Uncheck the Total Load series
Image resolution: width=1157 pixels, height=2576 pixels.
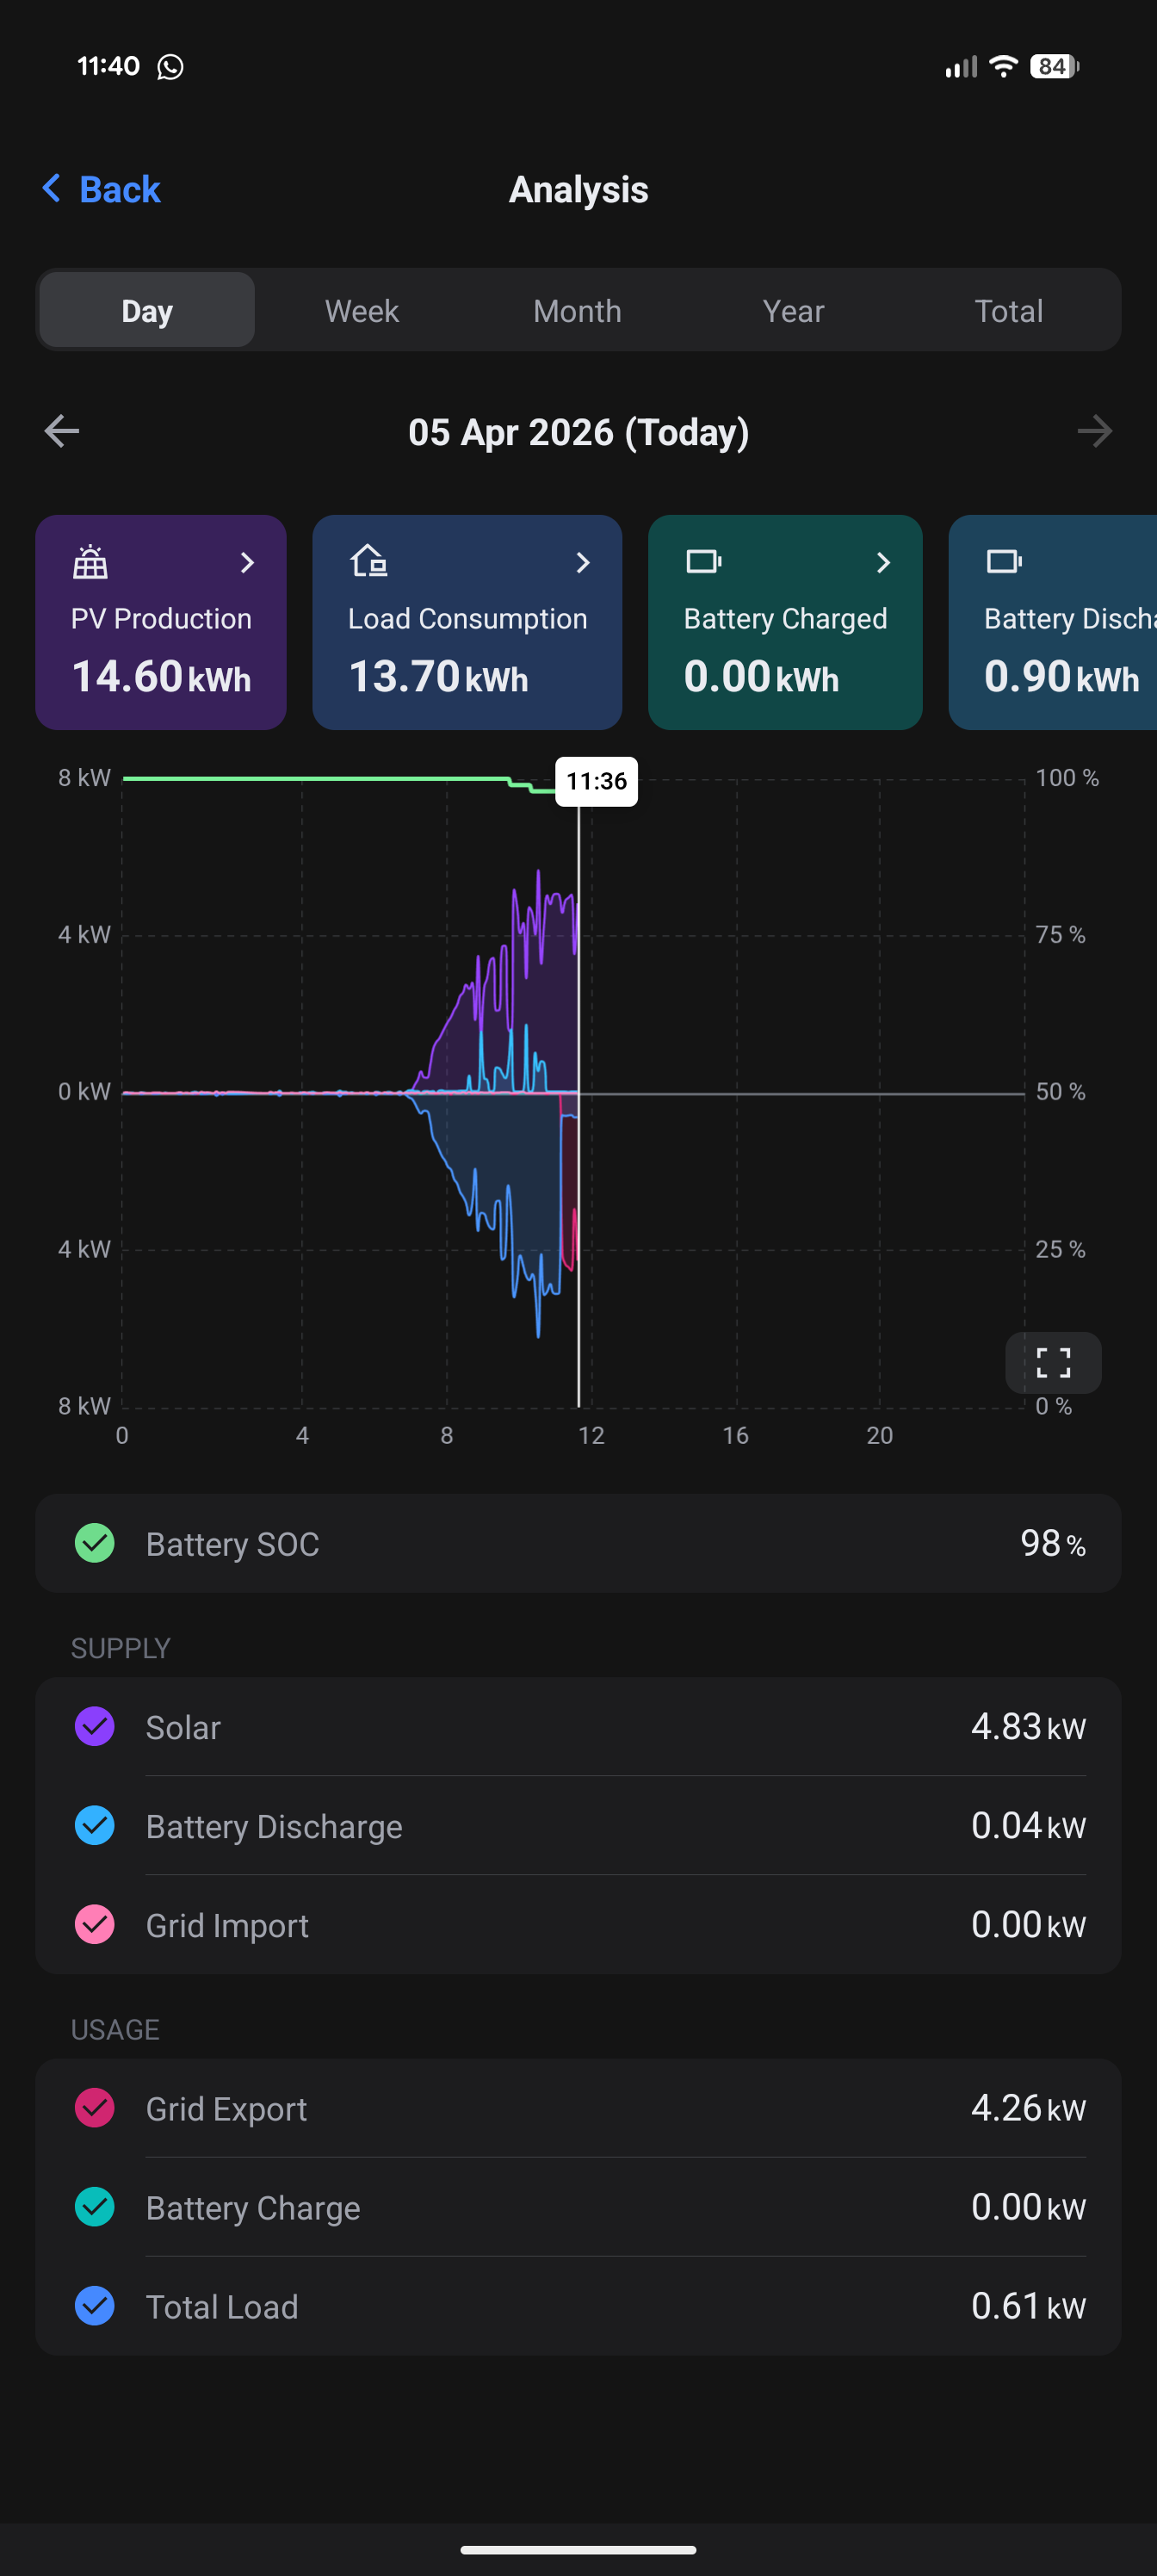95,2306
